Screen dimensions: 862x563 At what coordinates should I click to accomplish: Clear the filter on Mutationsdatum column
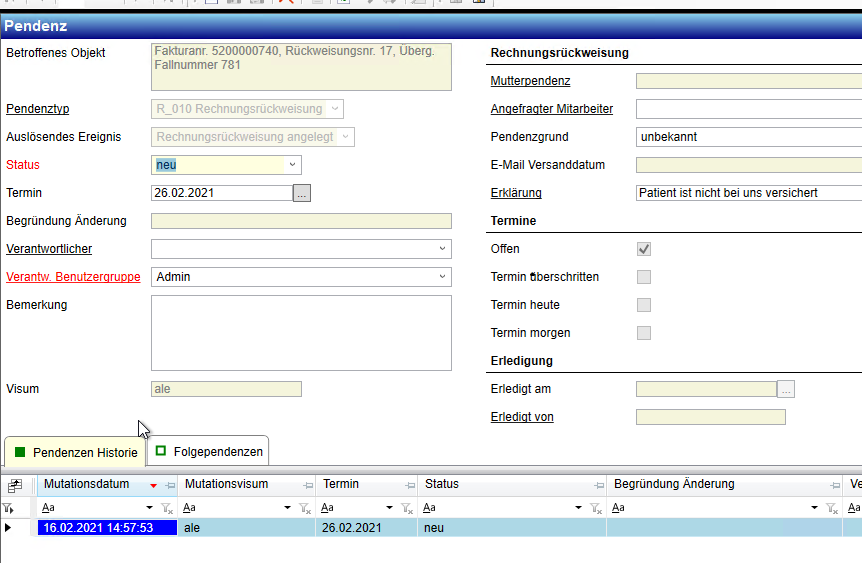[167, 508]
